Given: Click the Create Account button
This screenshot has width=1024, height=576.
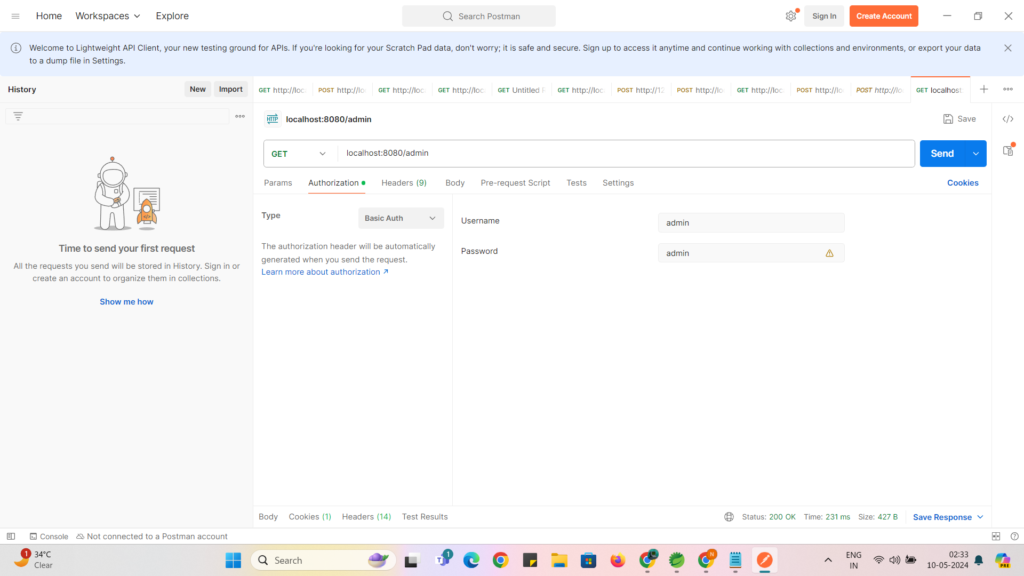Looking at the screenshot, I should (x=884, y=16).
